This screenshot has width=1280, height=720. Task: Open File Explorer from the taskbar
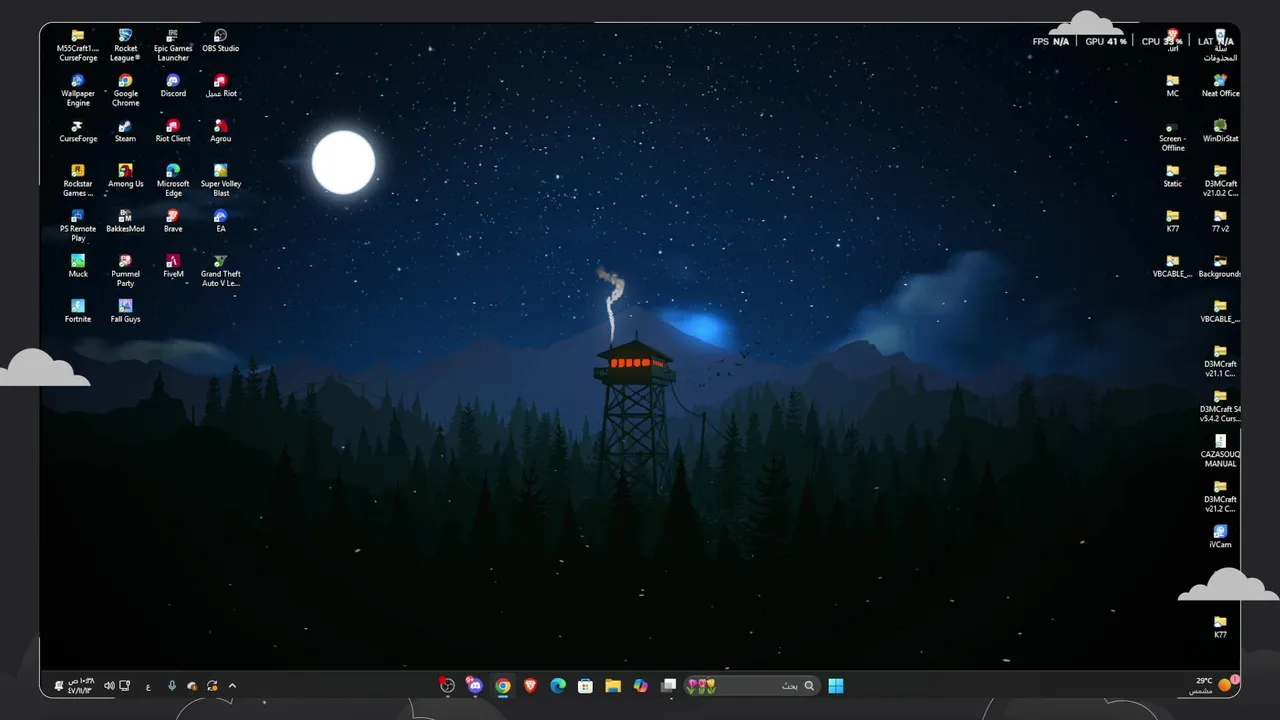(613, 685)
